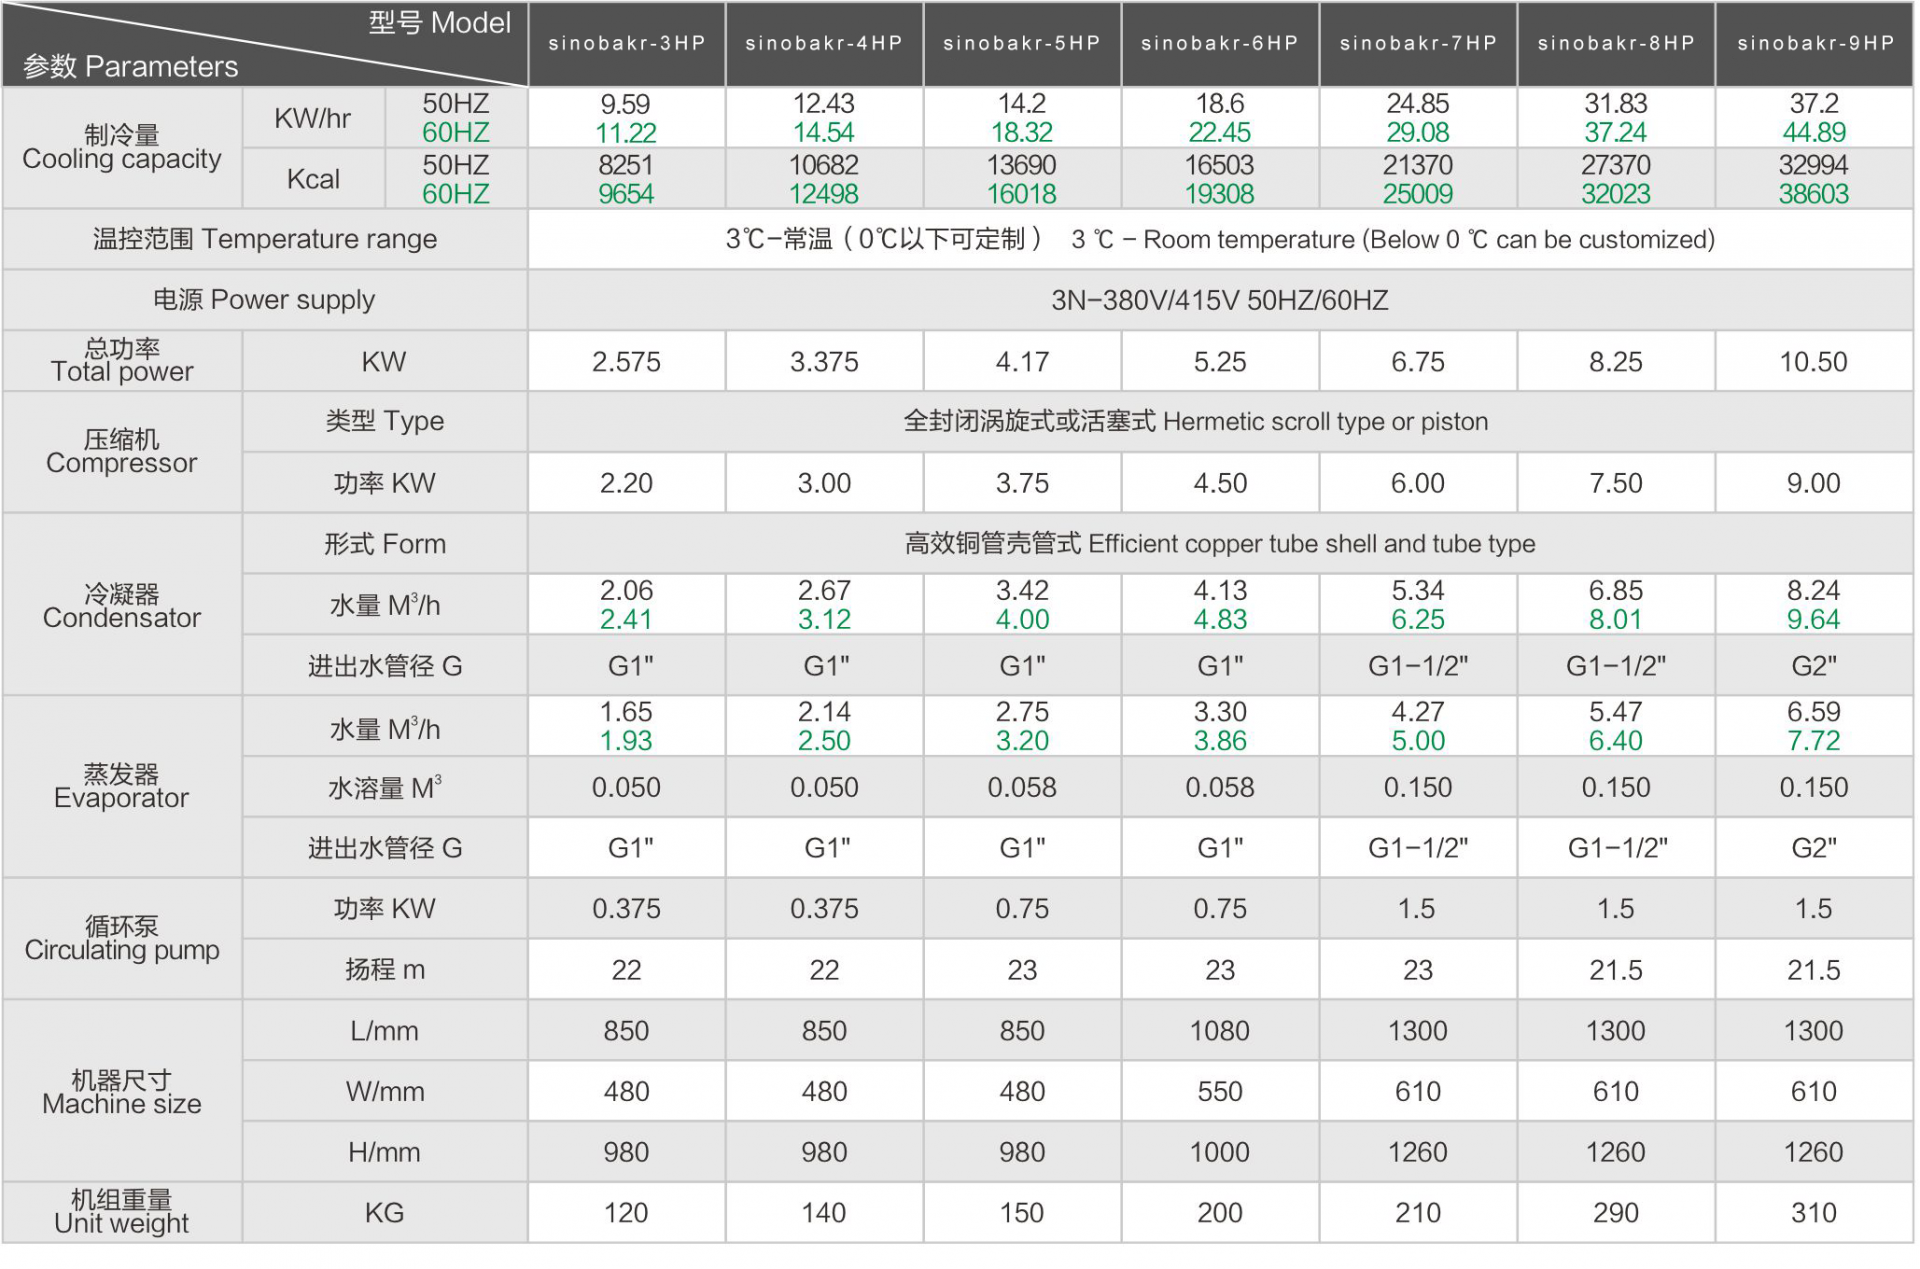Image resolution: width=1920 pixels, height=1269 pixels.
Task: Click the 参数 Parameters header label
Action: (x=131, y=67)
